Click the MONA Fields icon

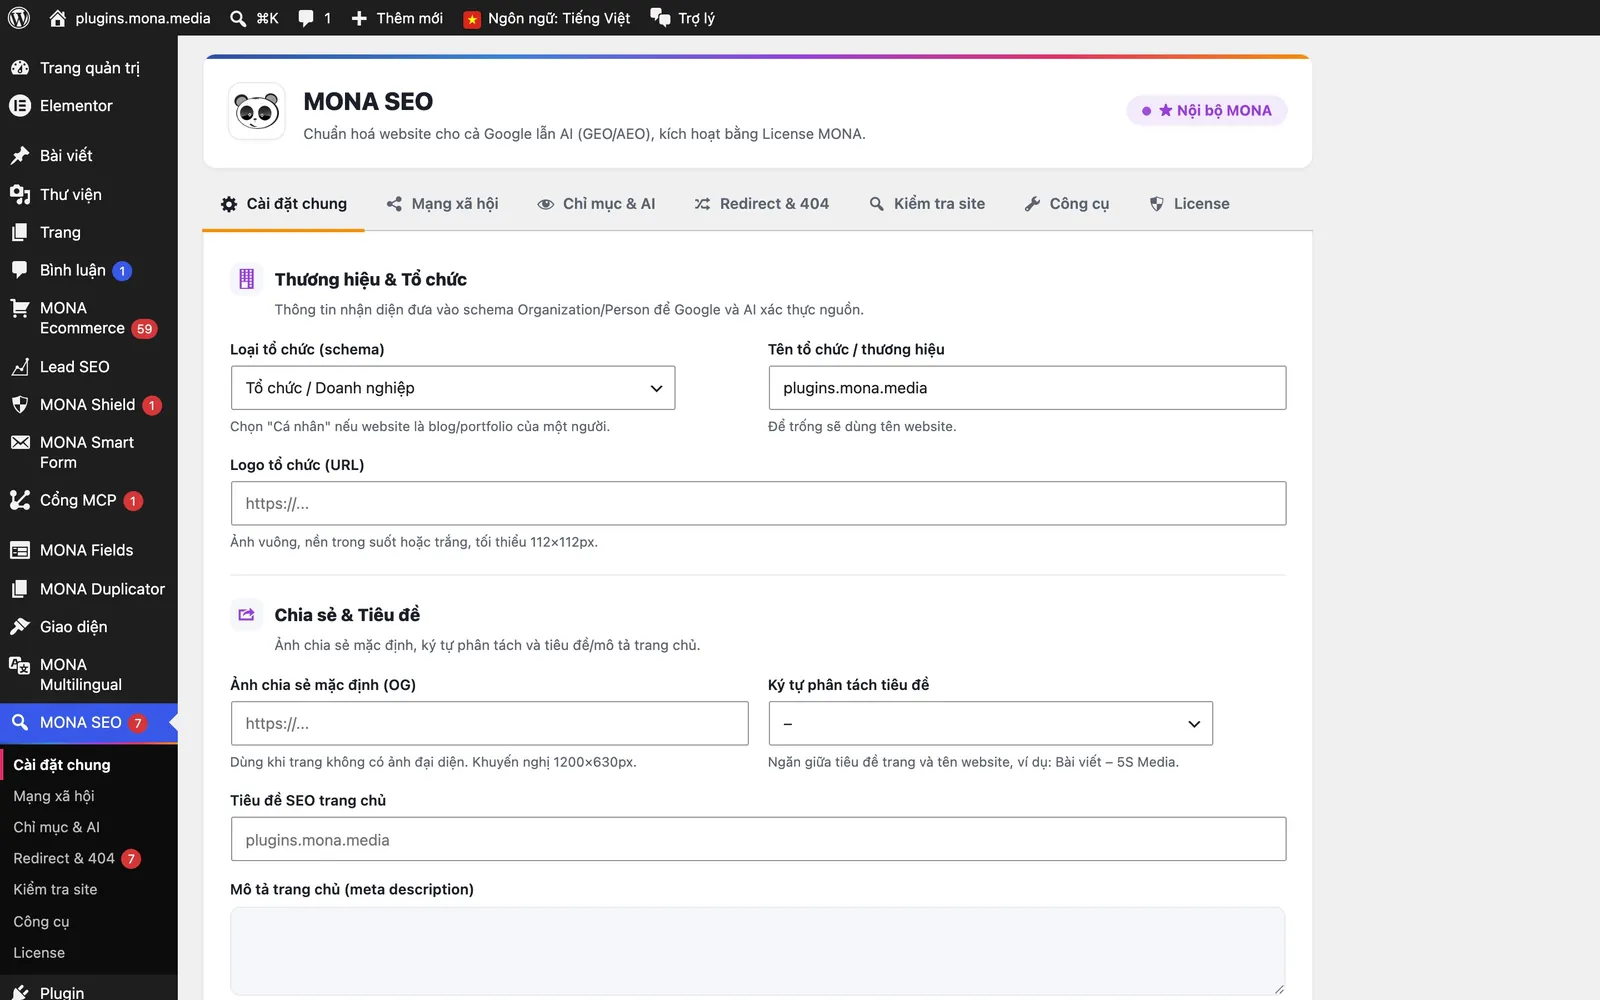20,551
